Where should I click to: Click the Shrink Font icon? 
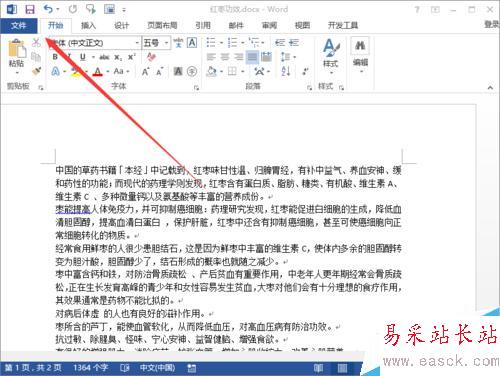click(160, 71)
